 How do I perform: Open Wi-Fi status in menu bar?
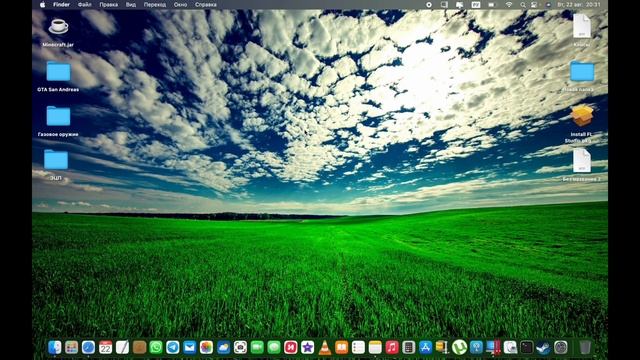[509, 5]
